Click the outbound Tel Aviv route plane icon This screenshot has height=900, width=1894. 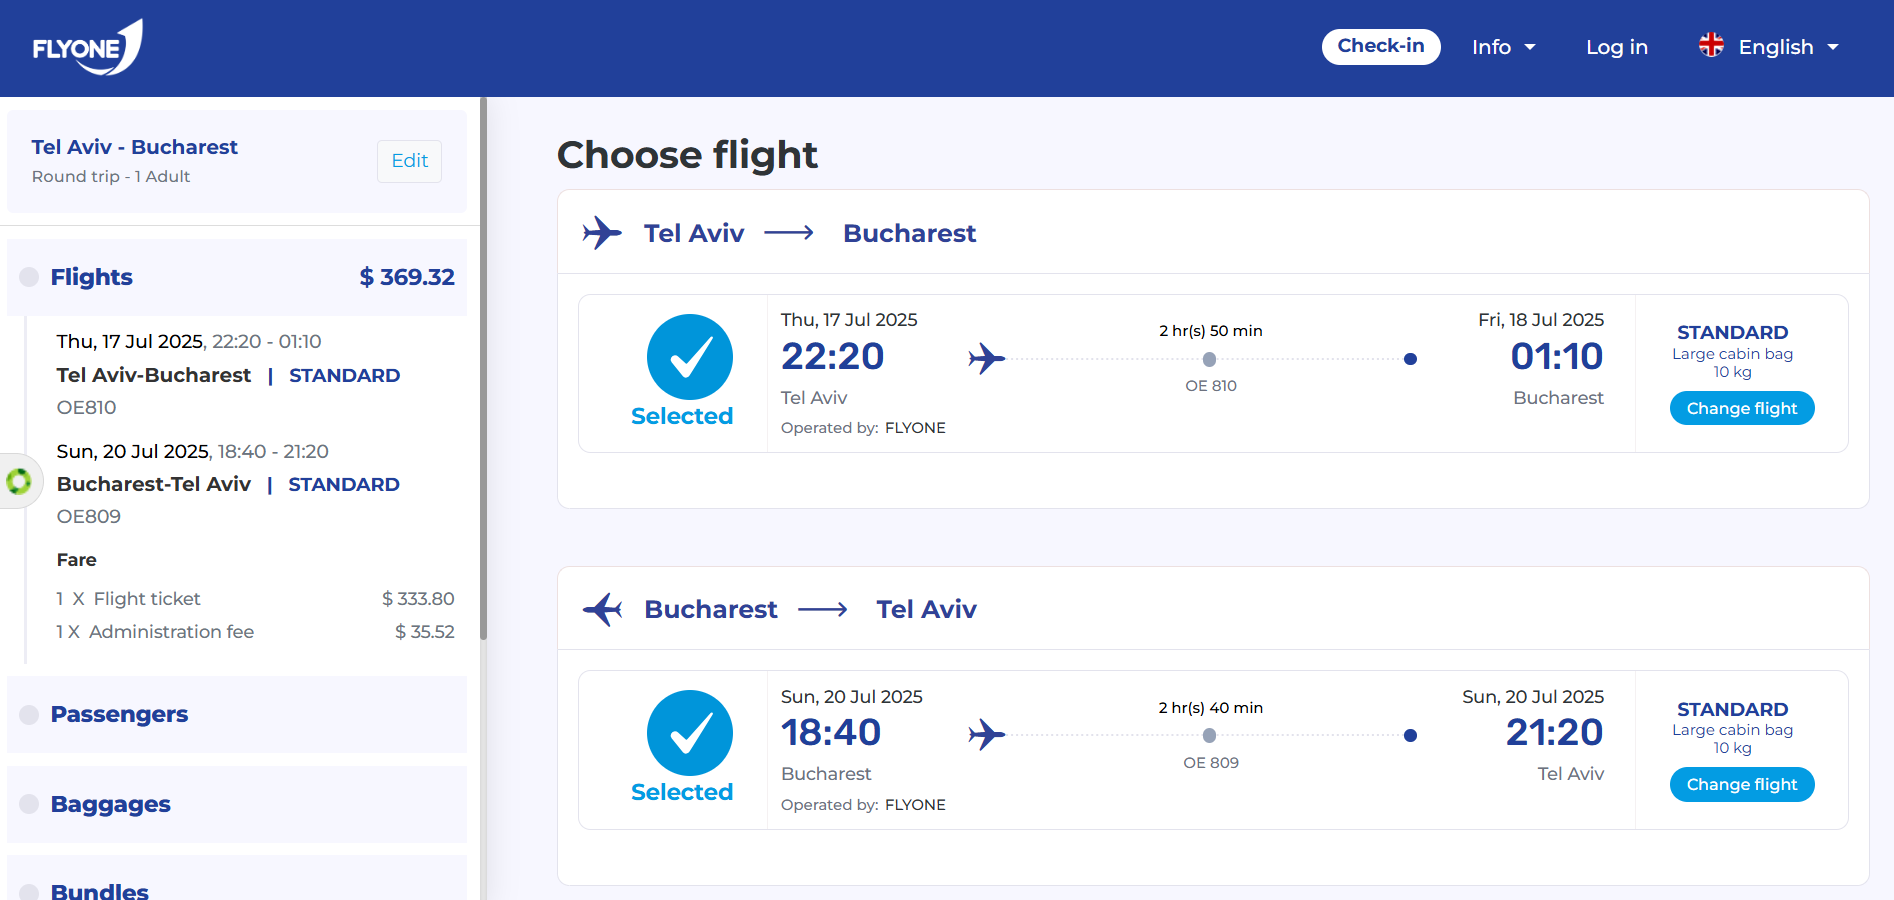(x=602, y=233)
